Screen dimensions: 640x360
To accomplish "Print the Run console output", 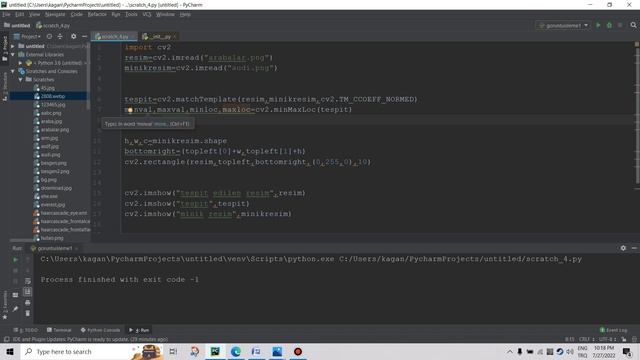I will tap(27, 302).
